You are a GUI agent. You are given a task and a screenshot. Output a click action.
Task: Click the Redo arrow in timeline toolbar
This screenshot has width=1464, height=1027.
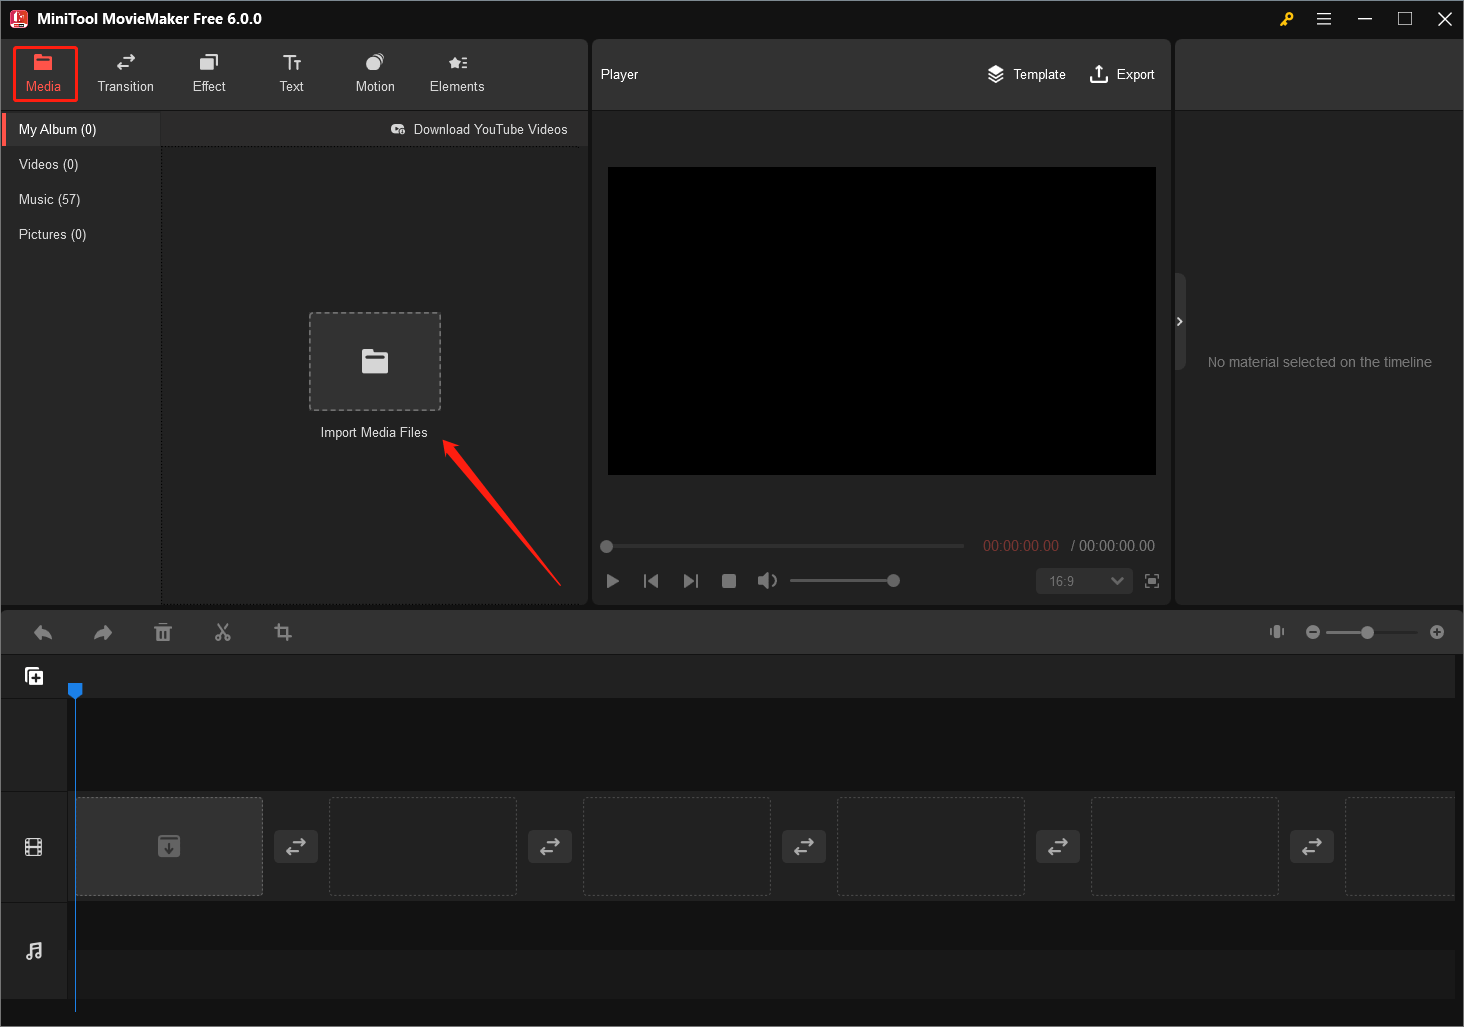tap(103, 633)
